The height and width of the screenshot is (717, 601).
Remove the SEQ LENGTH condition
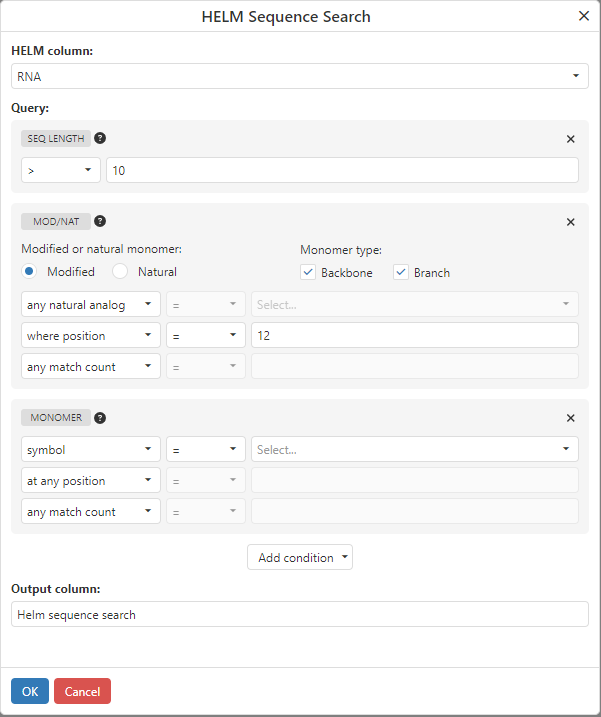571,140
